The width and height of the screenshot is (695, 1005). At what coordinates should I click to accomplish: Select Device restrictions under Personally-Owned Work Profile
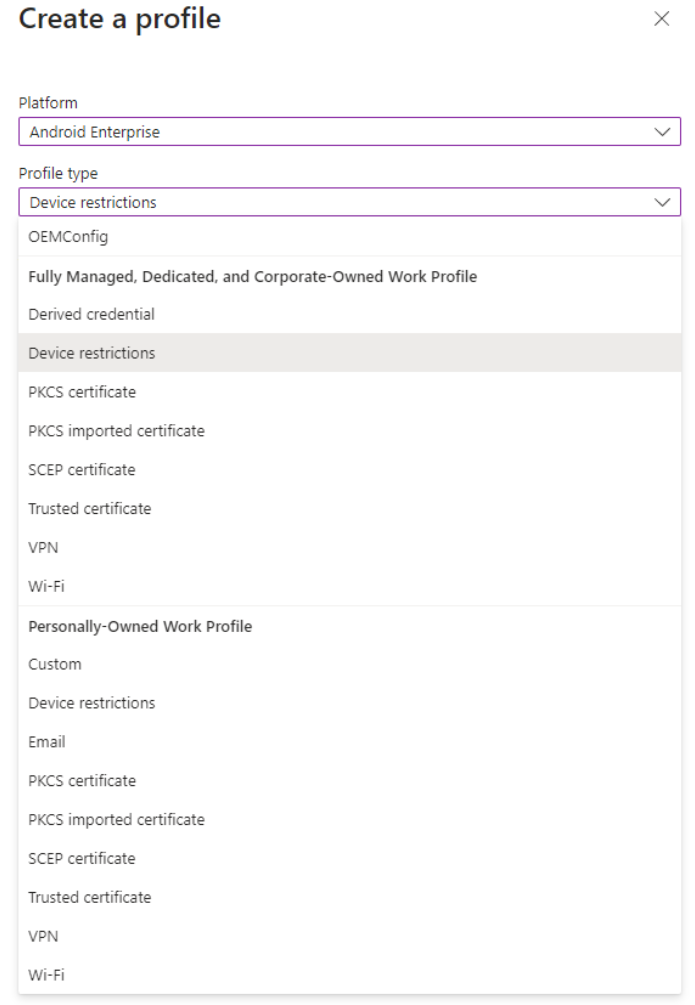pos(349,703)
